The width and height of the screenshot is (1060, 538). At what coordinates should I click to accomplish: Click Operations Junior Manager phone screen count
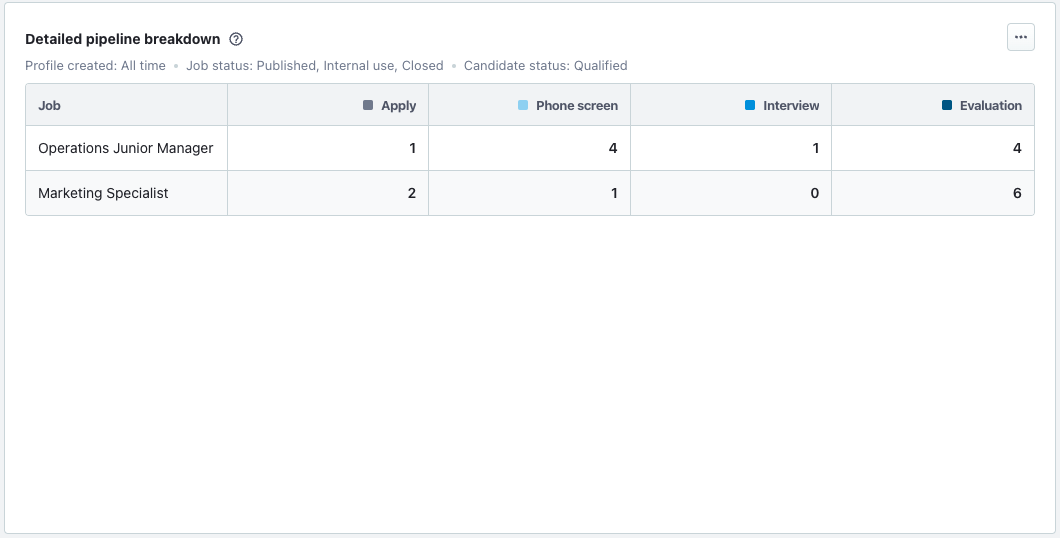coord(613,148)
